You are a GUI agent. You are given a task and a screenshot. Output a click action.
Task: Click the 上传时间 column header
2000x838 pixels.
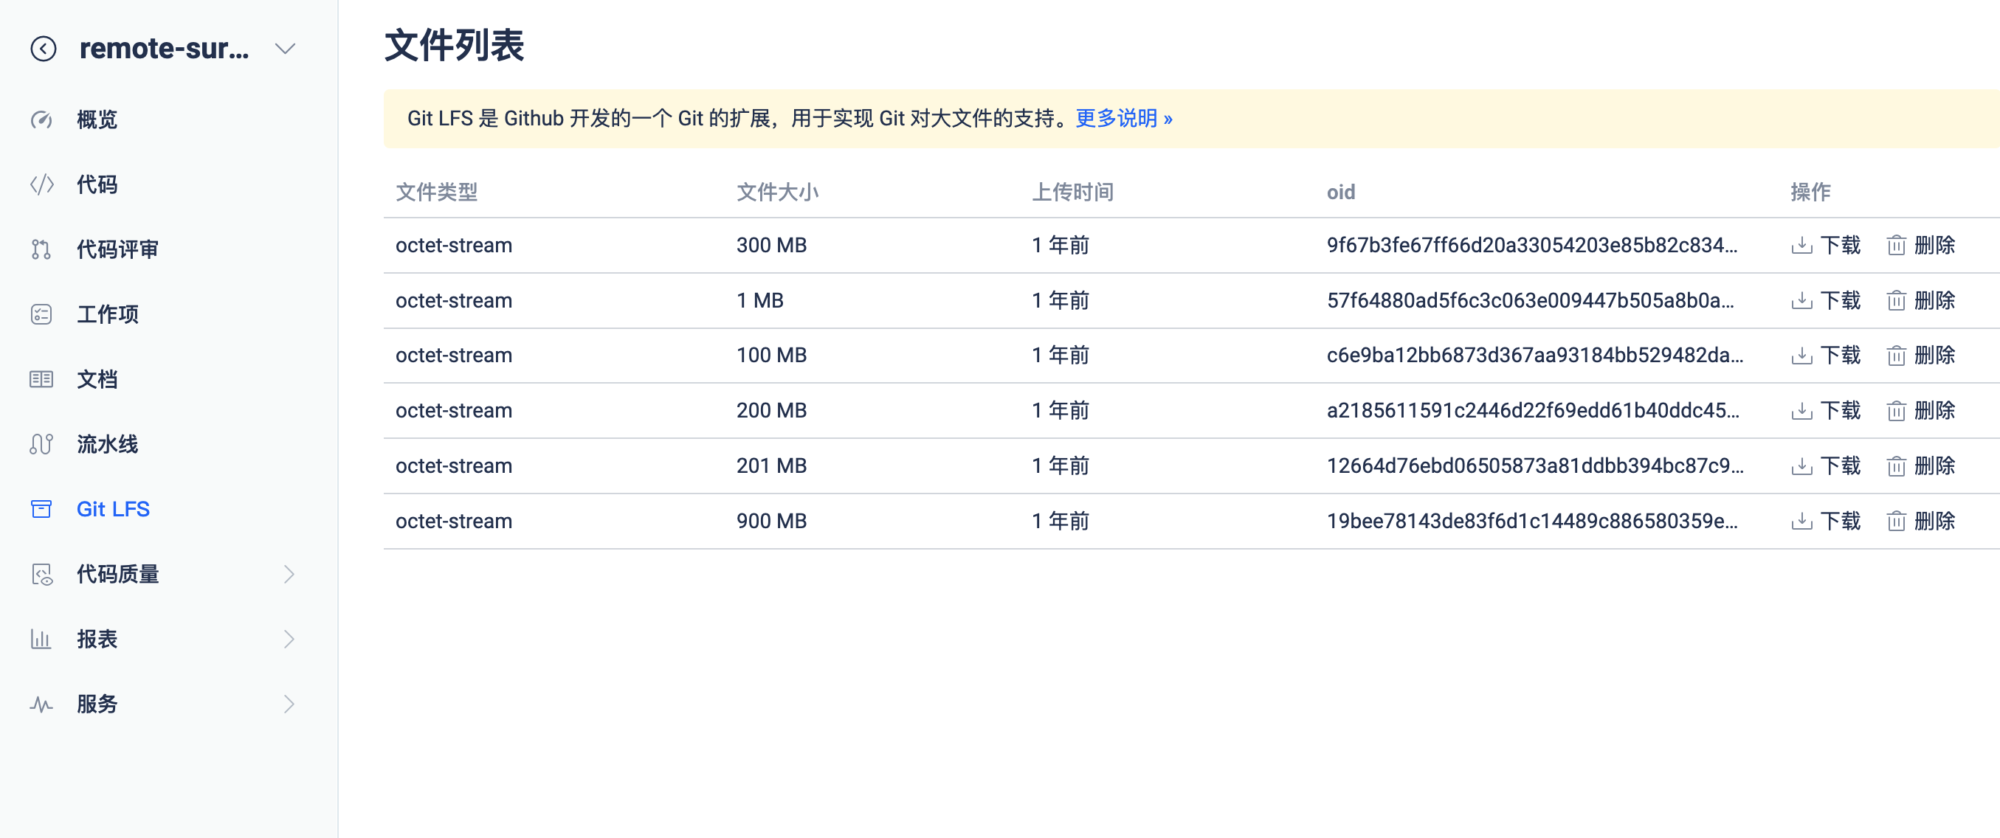click(x=1072, y=192)
